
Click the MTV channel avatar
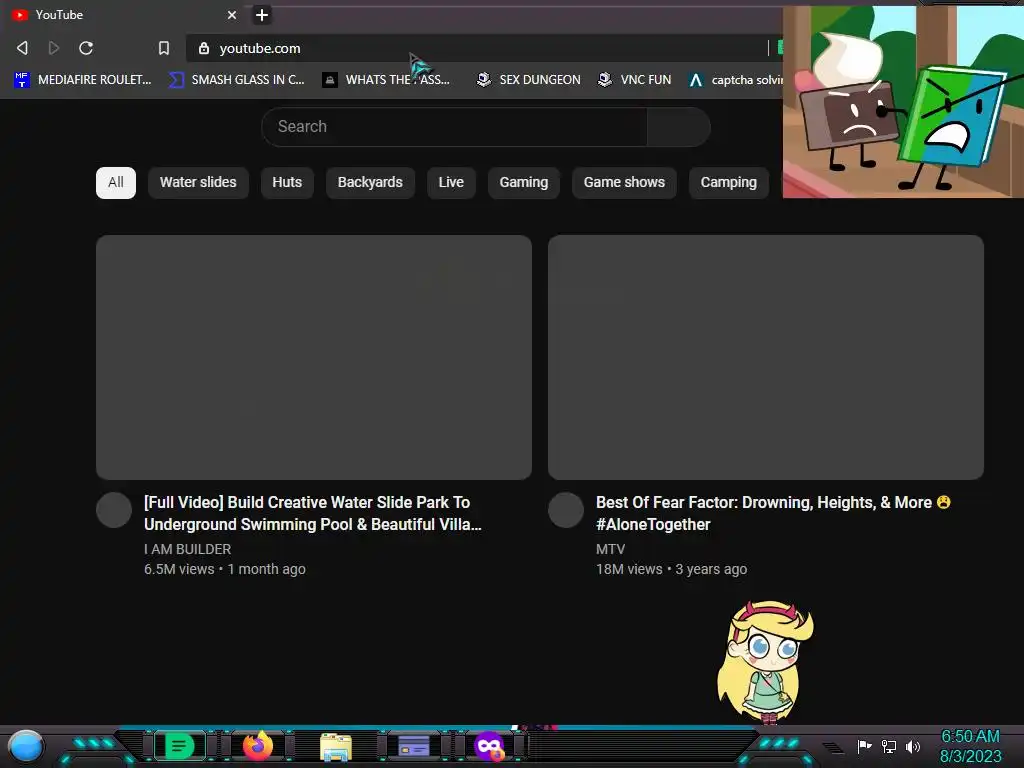pyautogui.click(x=566, y=510)
